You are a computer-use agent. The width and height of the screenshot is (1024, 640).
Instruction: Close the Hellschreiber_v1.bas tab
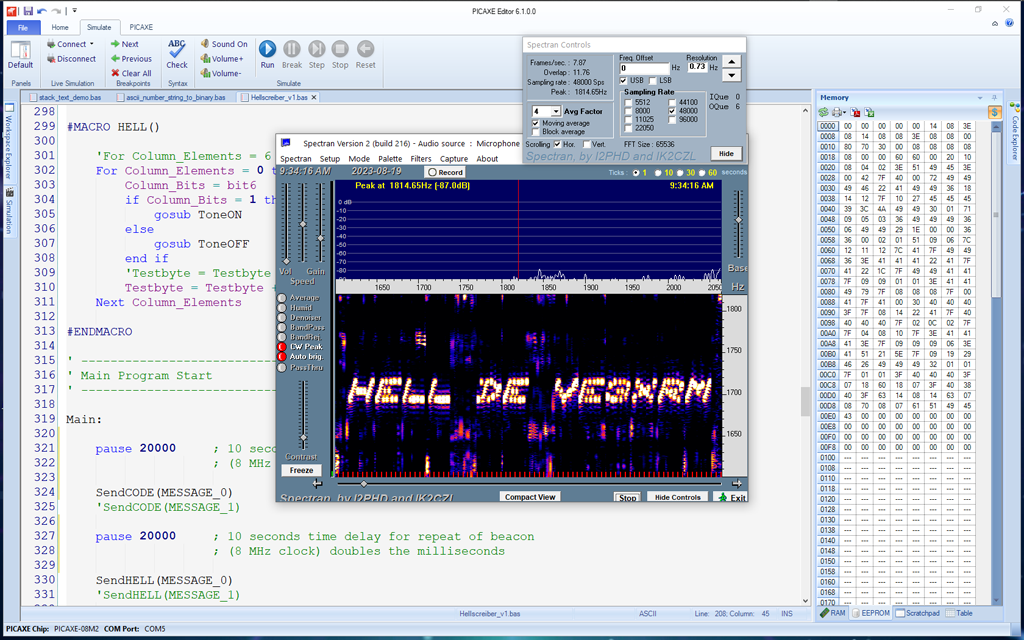coord(313,97)
